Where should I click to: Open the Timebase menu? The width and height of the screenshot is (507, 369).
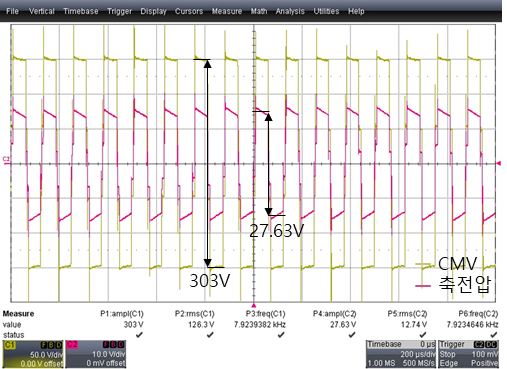[81, 11]
